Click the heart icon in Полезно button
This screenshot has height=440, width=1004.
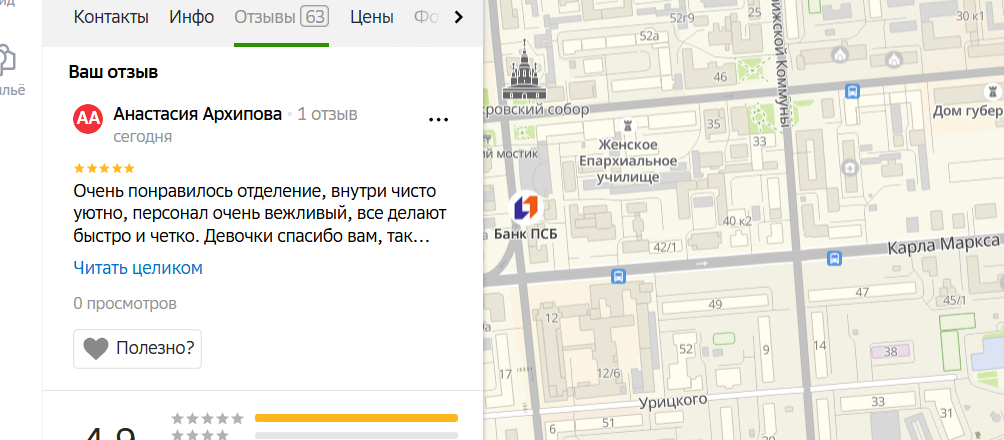pos(96,349)
